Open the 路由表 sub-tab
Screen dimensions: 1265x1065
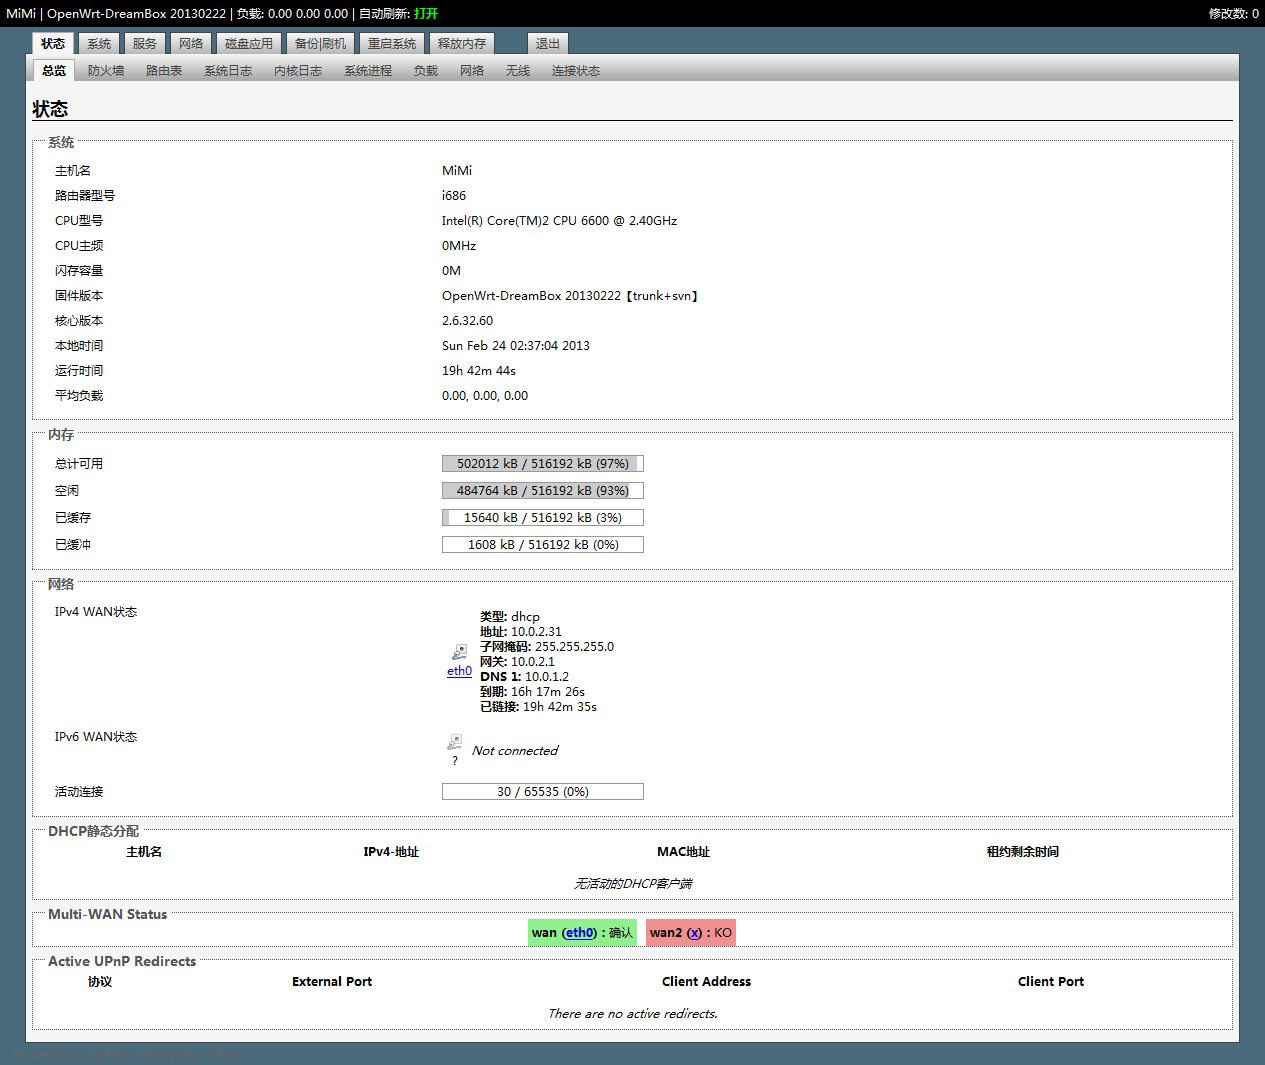[164, 71]
